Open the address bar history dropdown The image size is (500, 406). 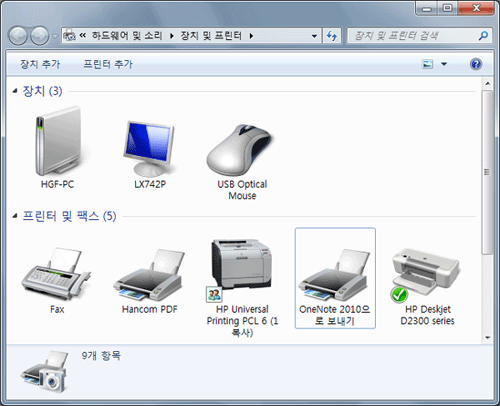[x=314, y=36]
